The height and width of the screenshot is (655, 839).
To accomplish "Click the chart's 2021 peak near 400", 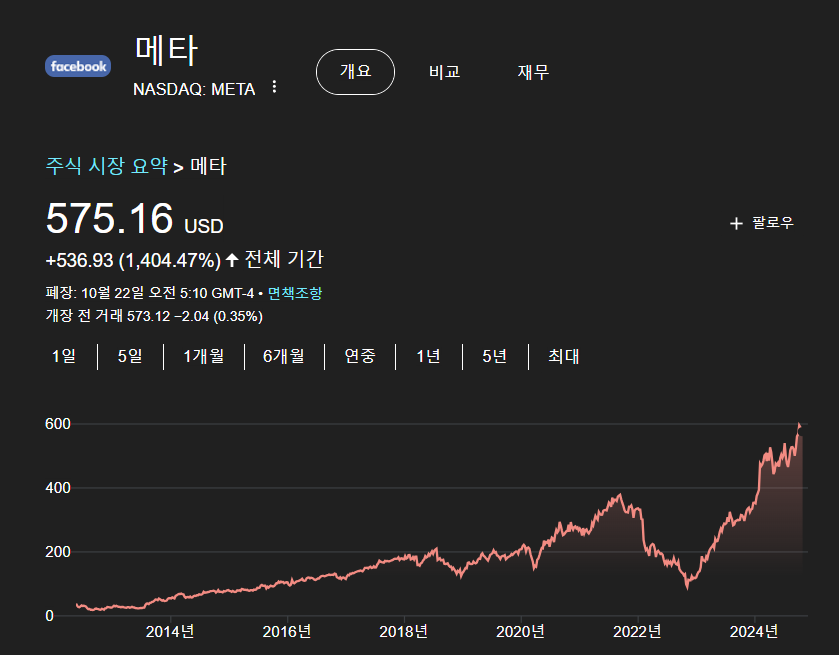I will 620,494.
